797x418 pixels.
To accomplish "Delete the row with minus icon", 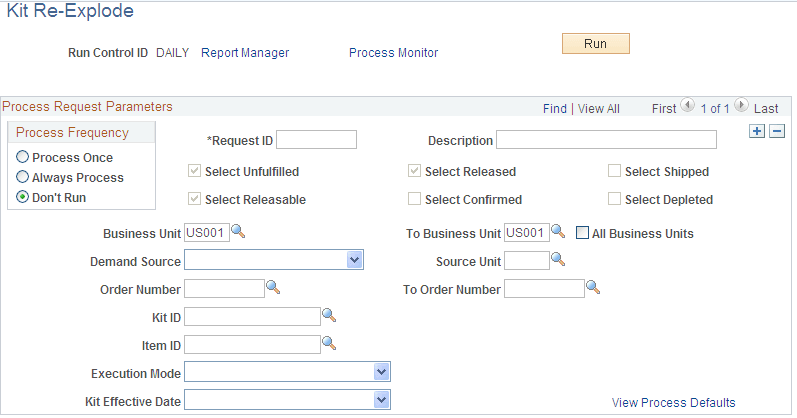I will 777,131.
